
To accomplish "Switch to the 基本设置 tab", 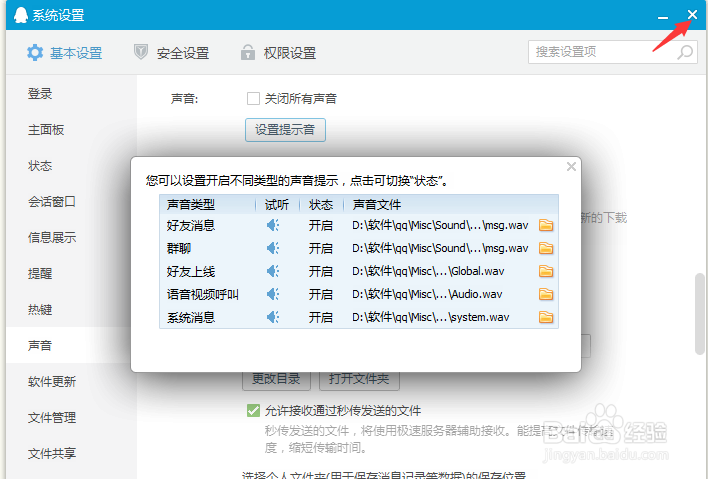I will [x=65, y=53].
